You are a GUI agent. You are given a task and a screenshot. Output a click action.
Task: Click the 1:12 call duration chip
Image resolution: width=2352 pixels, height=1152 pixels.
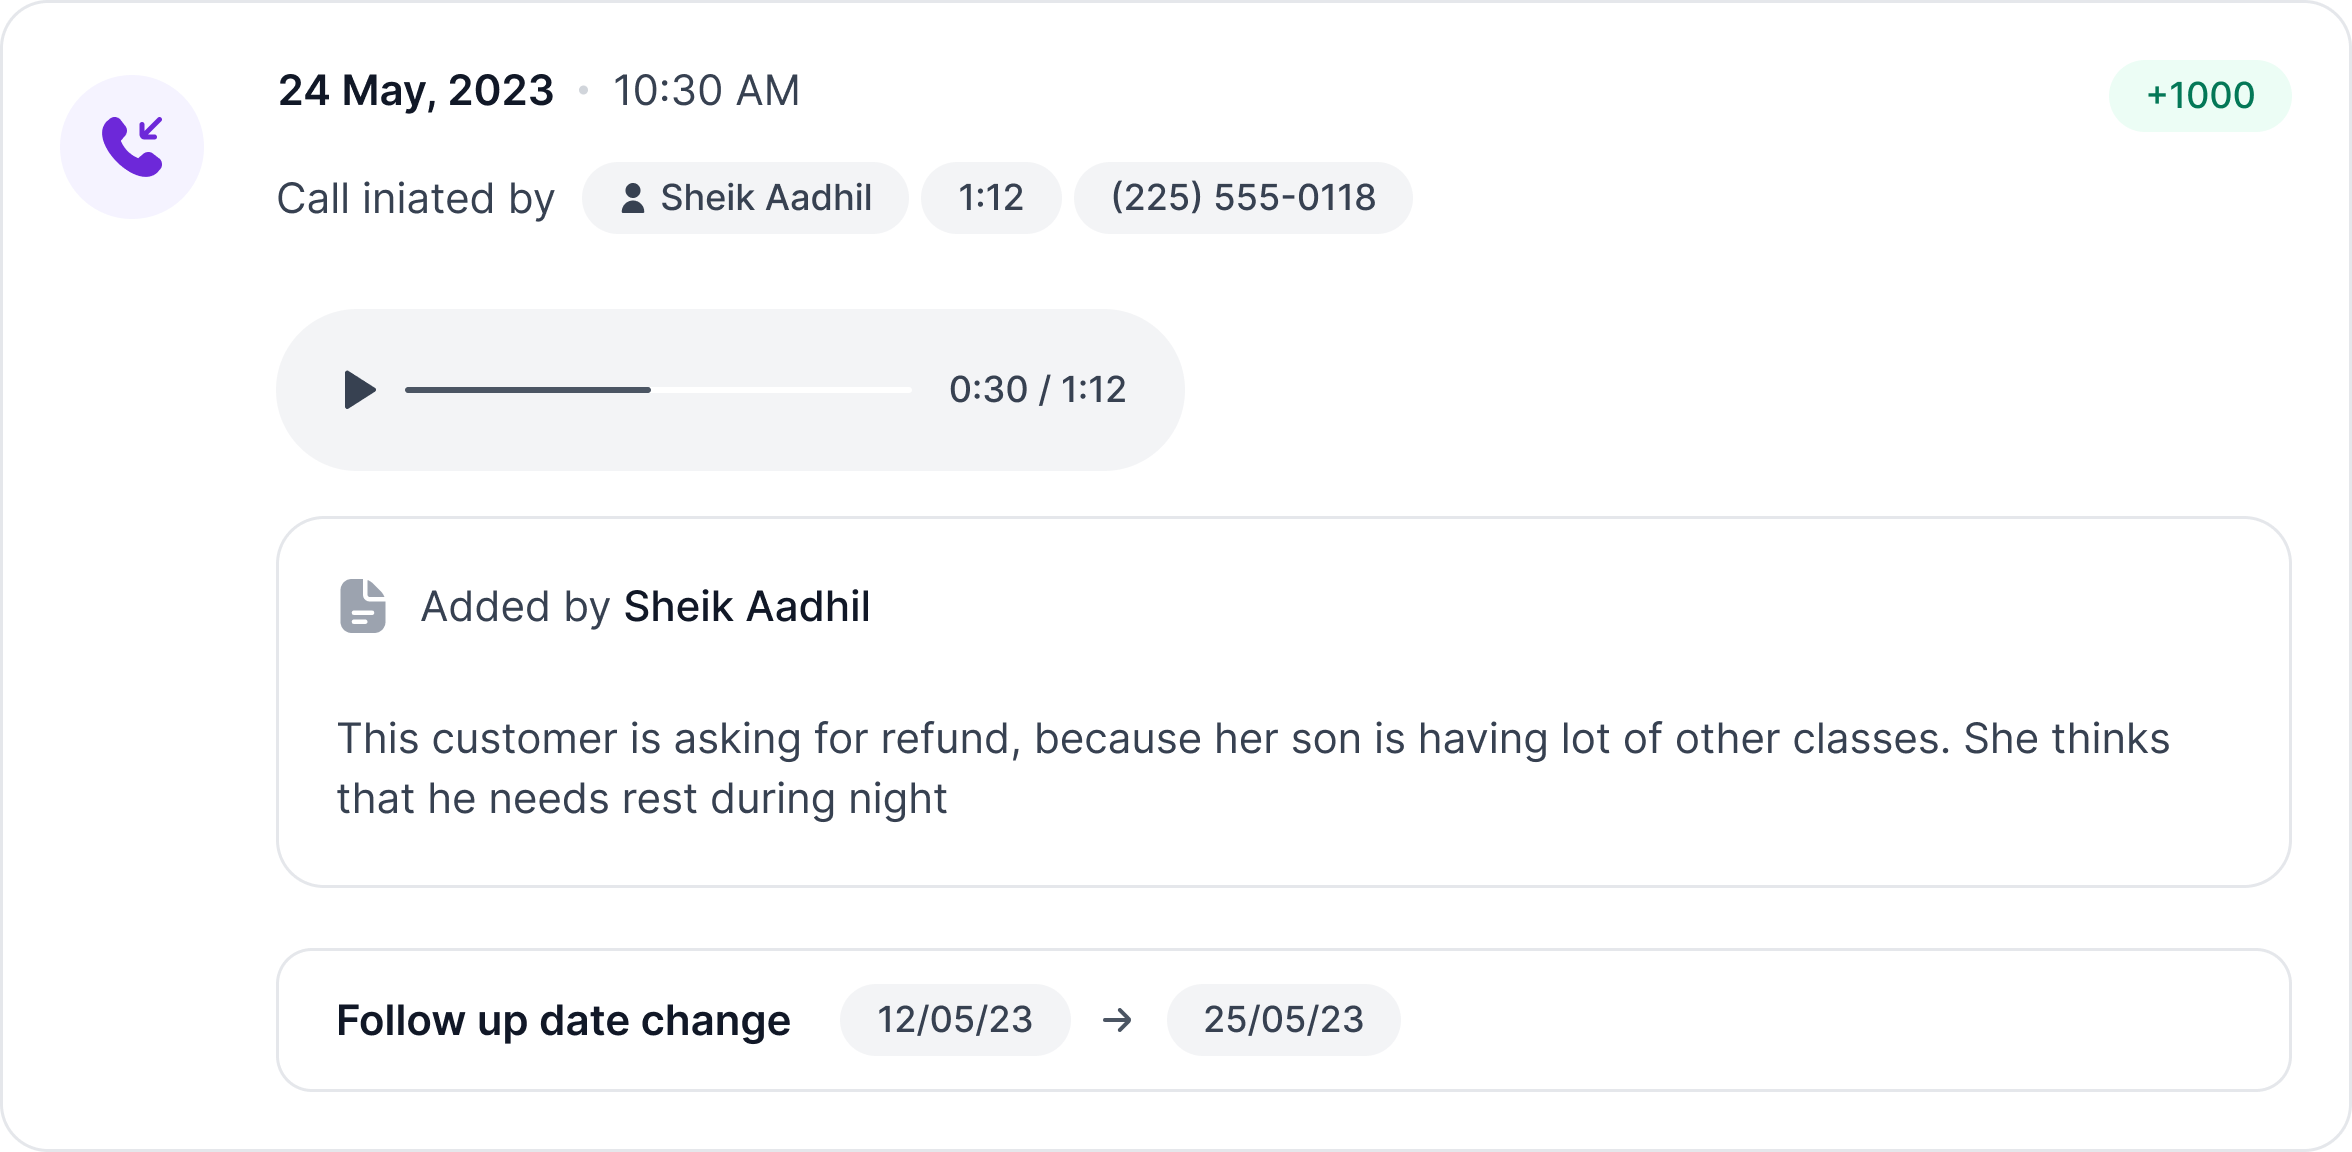tap(990, 198)
